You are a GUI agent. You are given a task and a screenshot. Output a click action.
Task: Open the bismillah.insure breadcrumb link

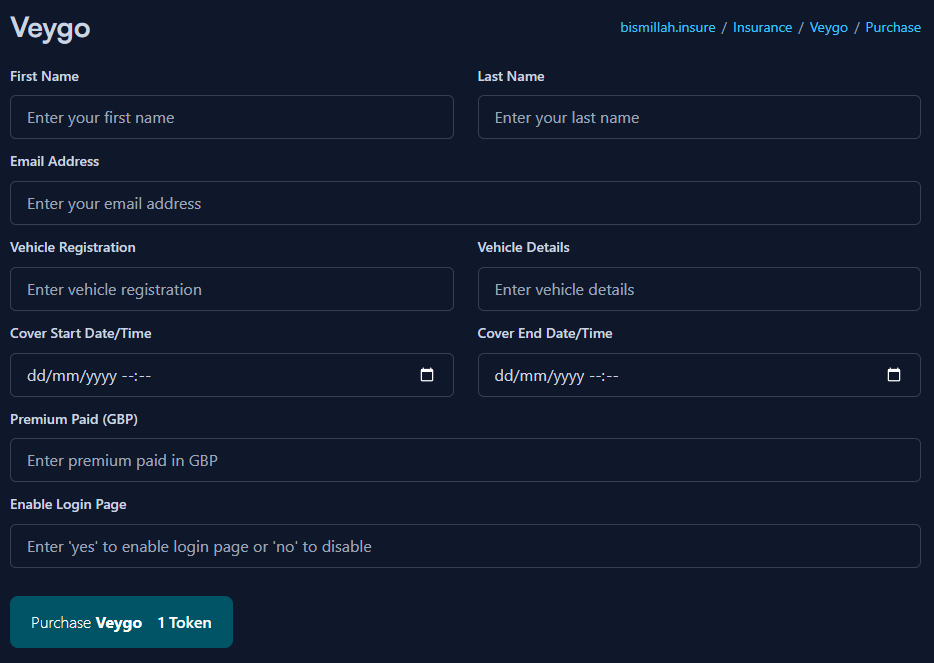point(667,27)
